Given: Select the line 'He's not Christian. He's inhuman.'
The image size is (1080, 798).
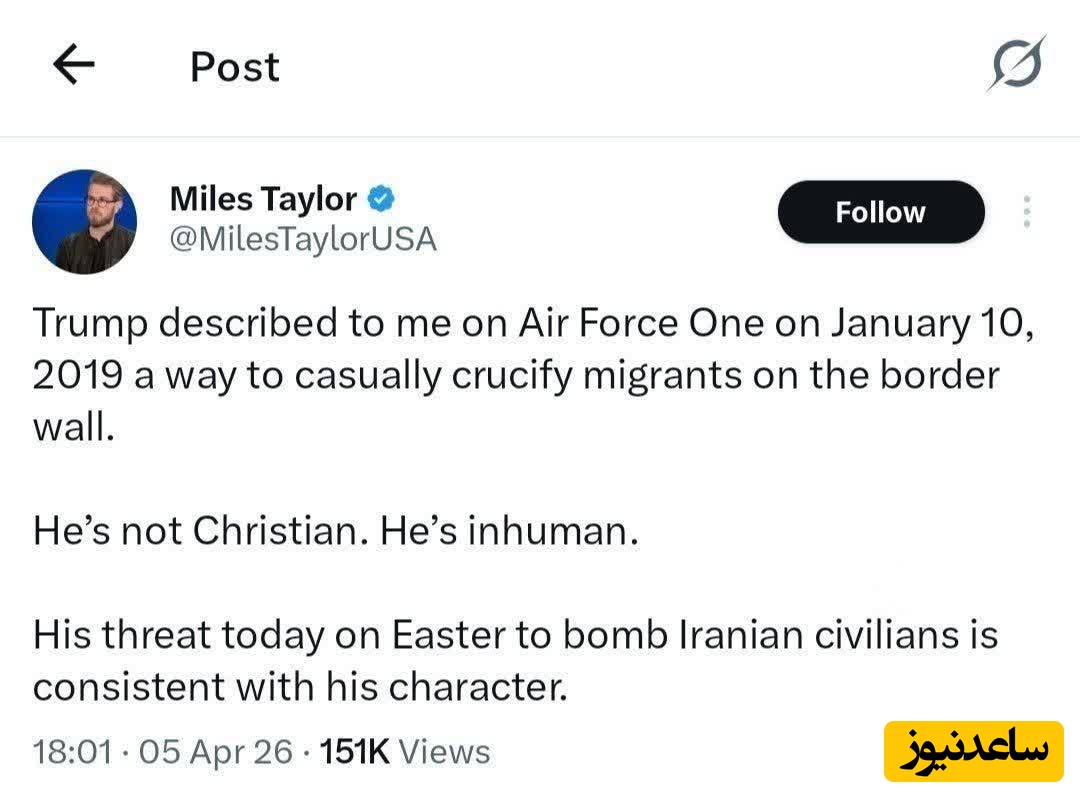Looking at the screenshot, I should point(335,530).
